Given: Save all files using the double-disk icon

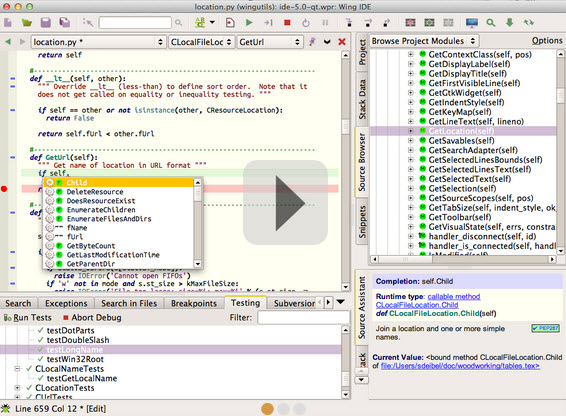Looking at the screenshot, I should (x=65, y=22).
